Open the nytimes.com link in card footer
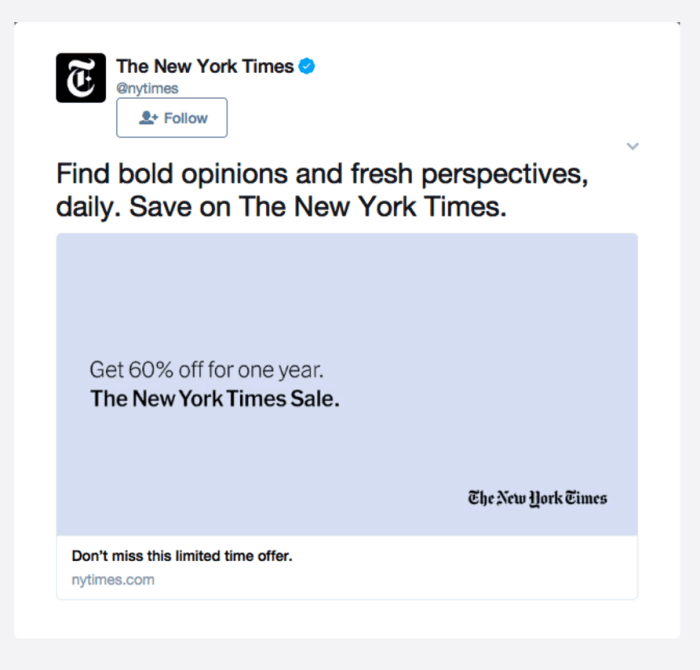700x670 pixels. [113, 579]
